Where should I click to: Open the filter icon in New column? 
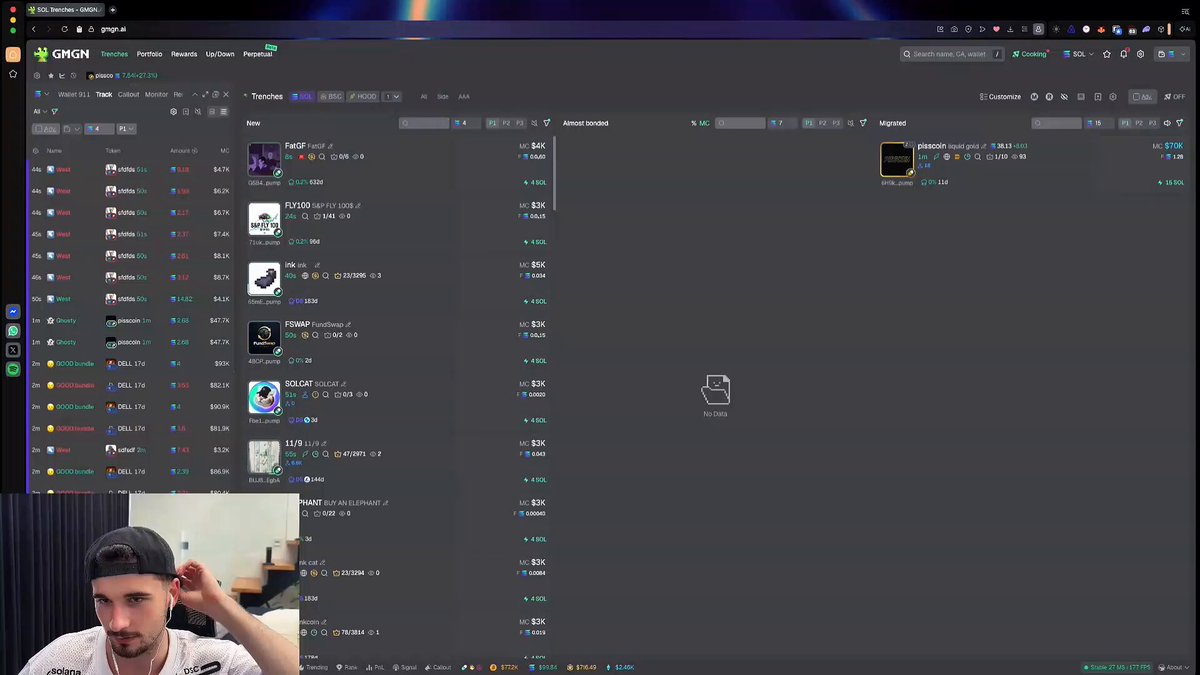click(x=547, y=123)
